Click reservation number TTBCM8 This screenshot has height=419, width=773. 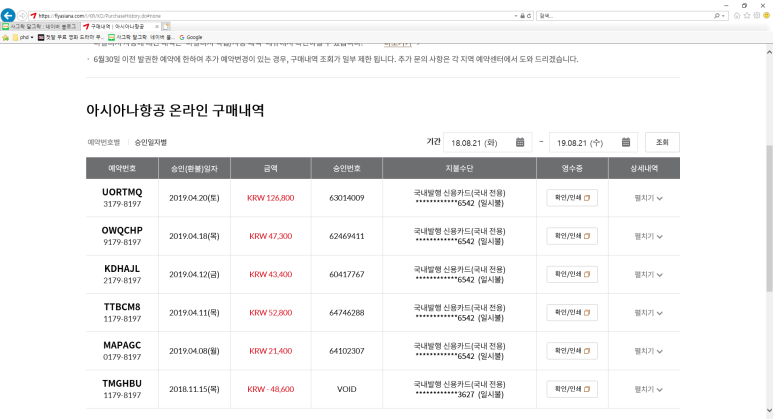[122, 307]
